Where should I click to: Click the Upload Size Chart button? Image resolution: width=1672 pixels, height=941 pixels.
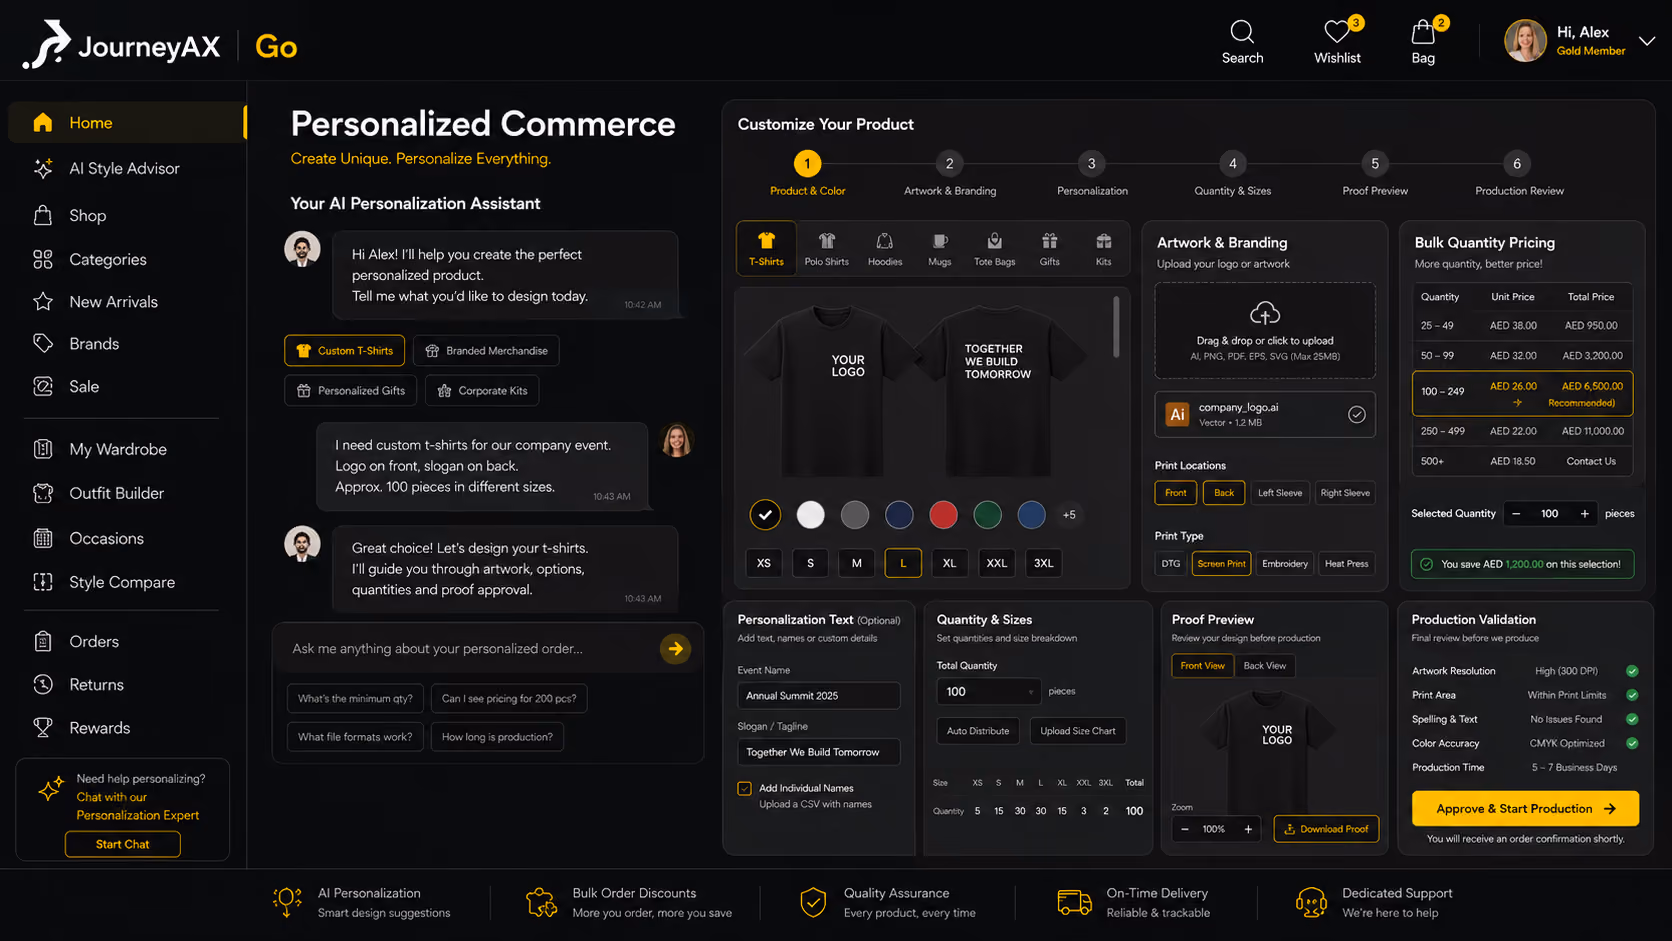pyautogui.click(x=1078, y=731)
